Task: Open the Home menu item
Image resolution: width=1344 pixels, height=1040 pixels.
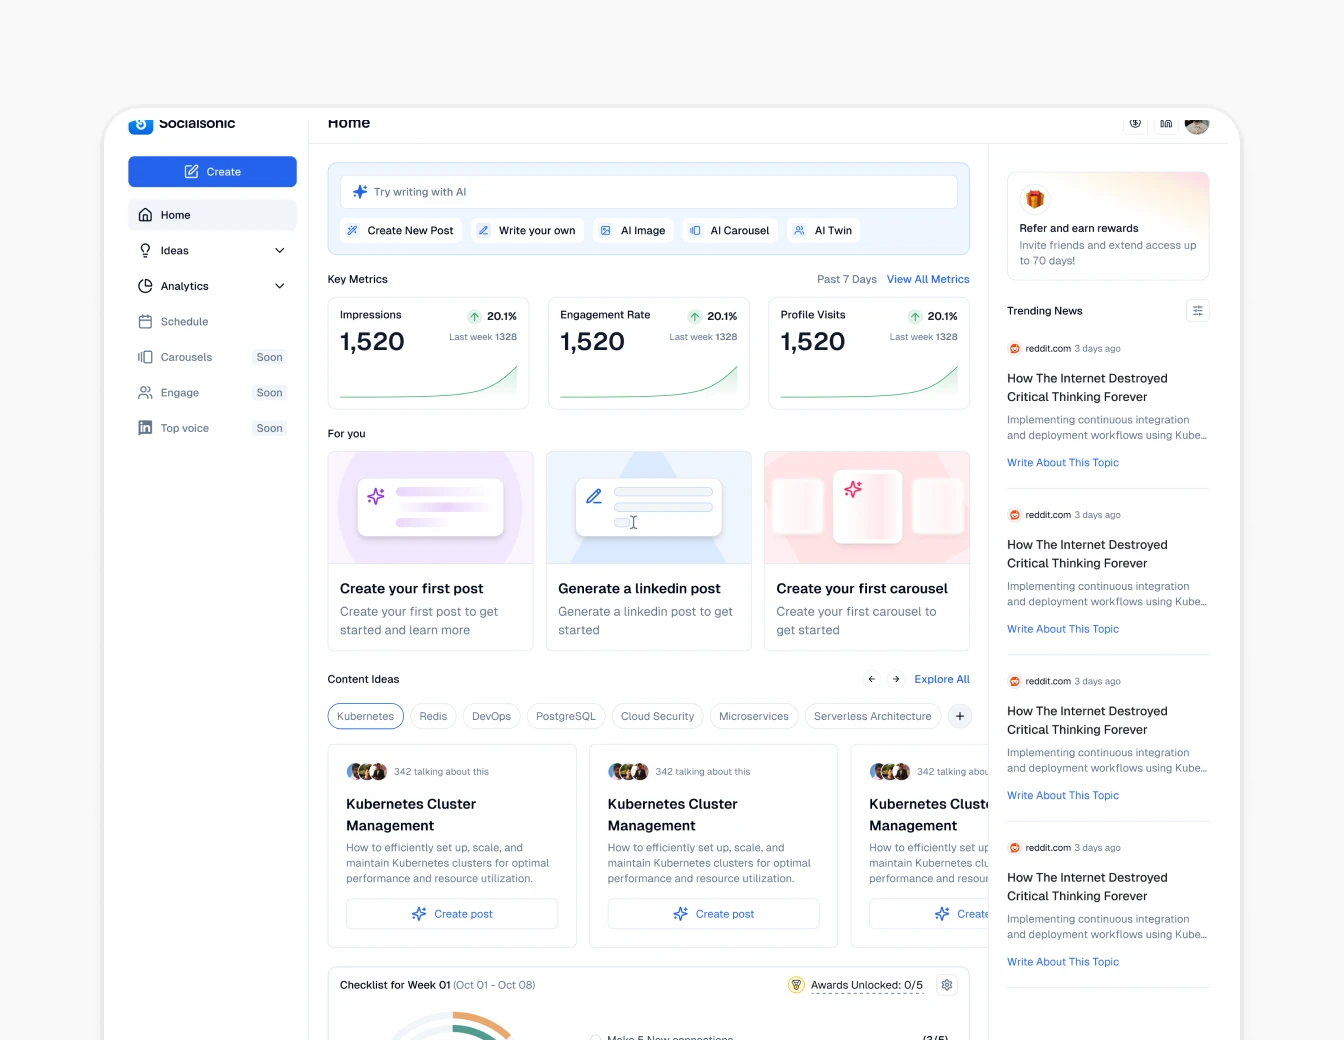Action: (x=176, y=214)
